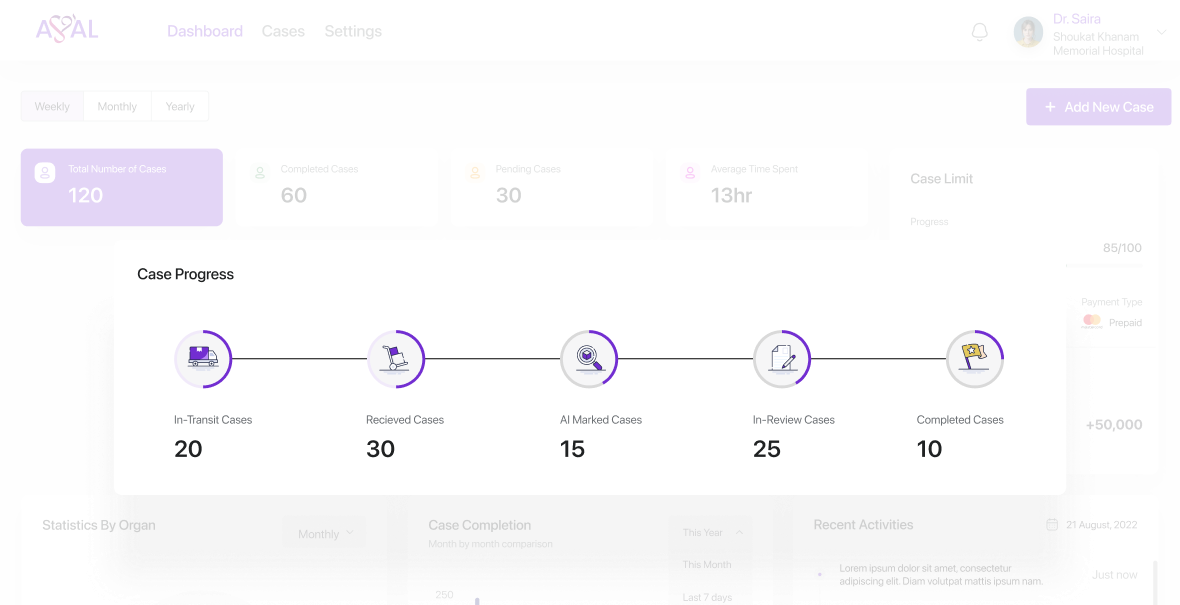1180x605 pixels.
Task: Click the In-Transit truck icon
Action: (203, 359)
